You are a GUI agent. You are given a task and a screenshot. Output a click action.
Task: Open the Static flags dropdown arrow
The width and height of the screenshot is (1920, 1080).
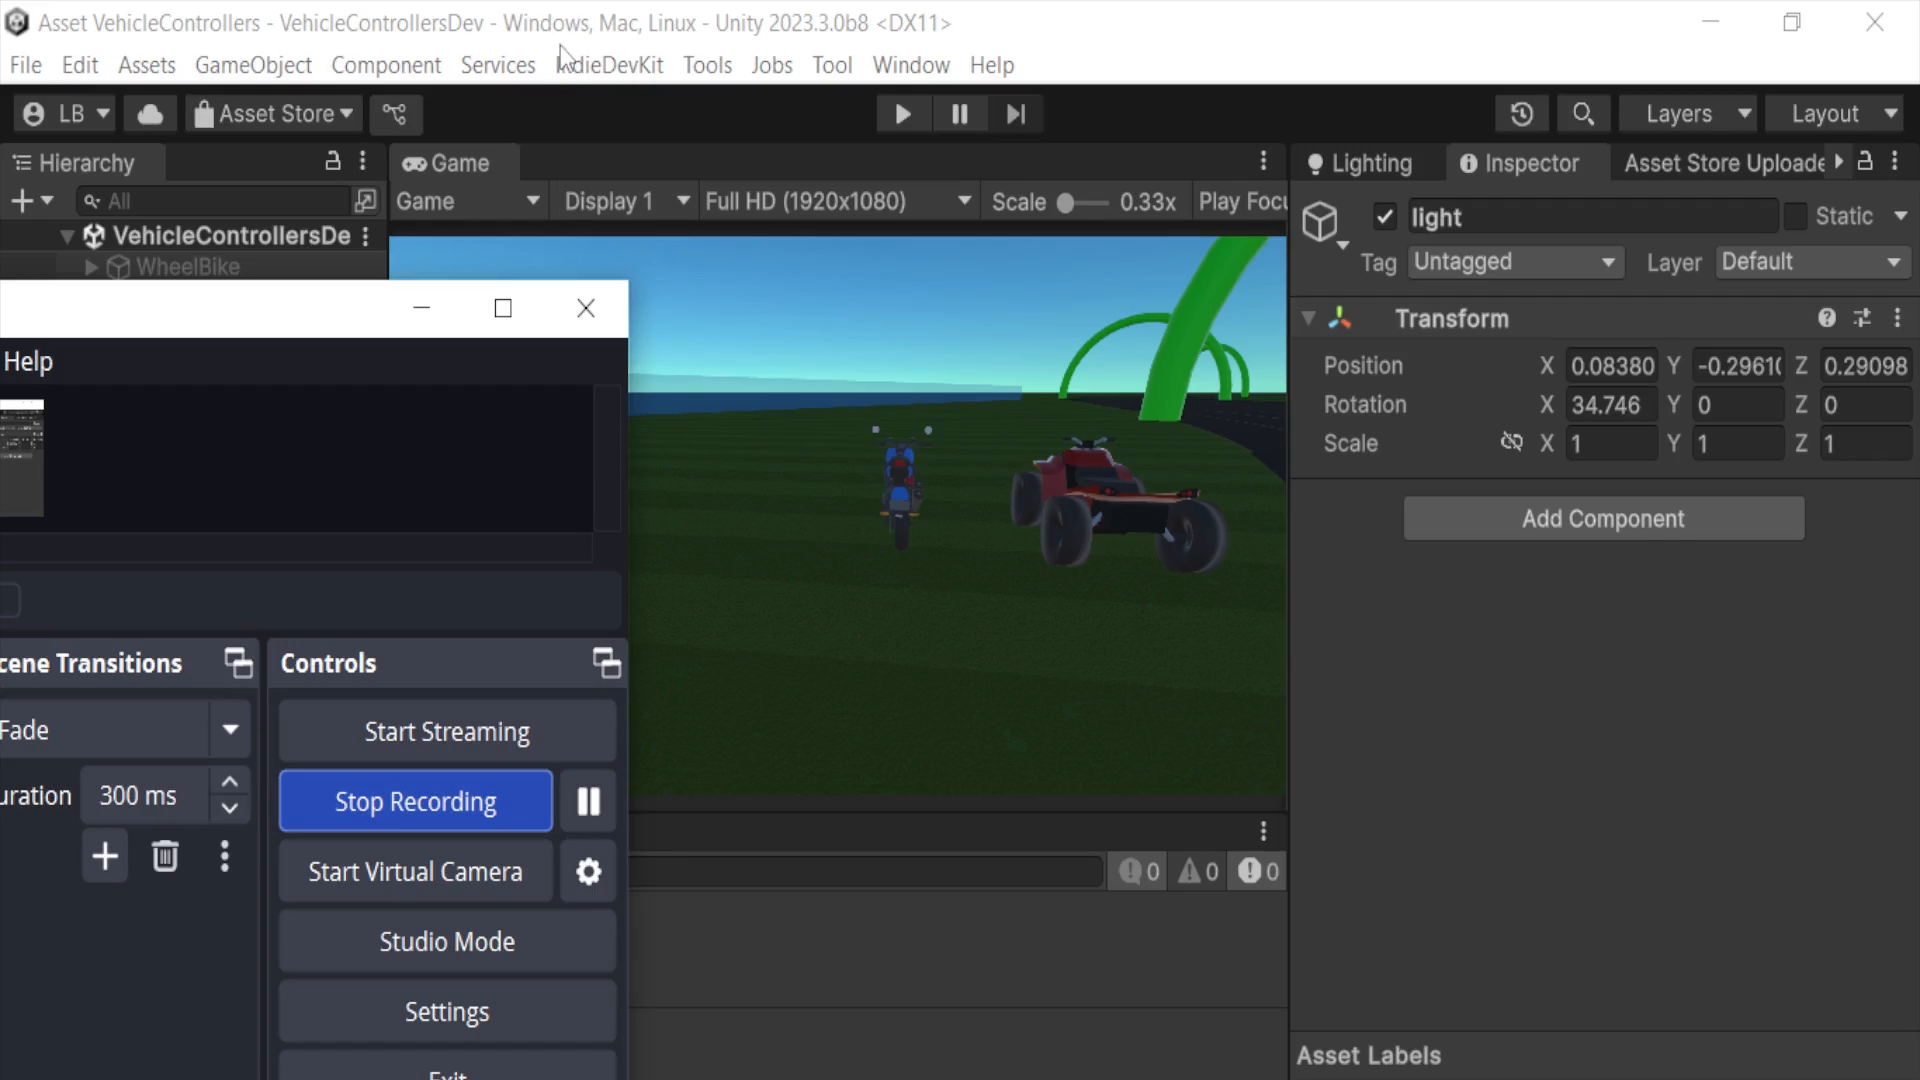click(x=1901, y=217)
